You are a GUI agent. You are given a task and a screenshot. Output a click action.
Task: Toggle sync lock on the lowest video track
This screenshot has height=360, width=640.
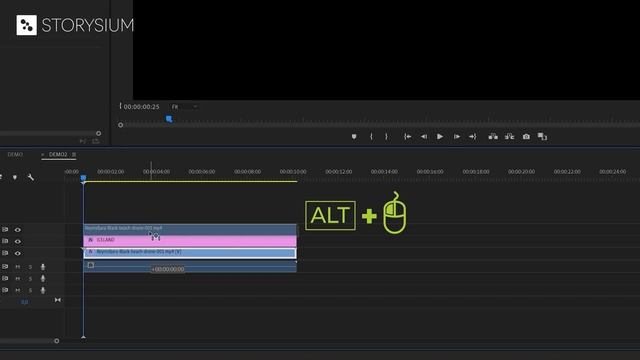point(5,253)
